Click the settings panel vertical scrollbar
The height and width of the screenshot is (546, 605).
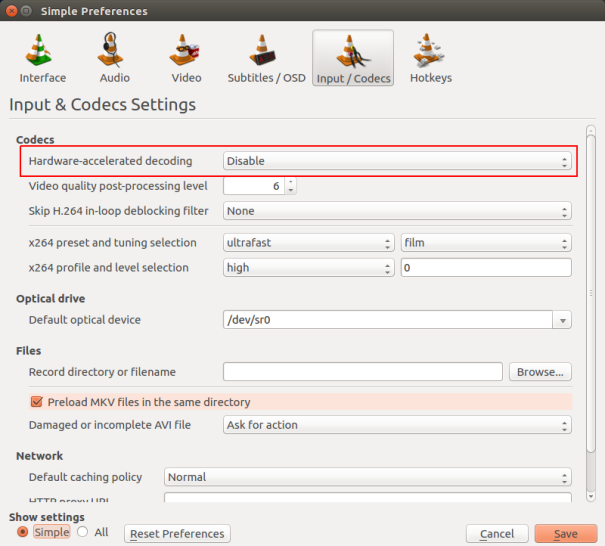[591, 293]
